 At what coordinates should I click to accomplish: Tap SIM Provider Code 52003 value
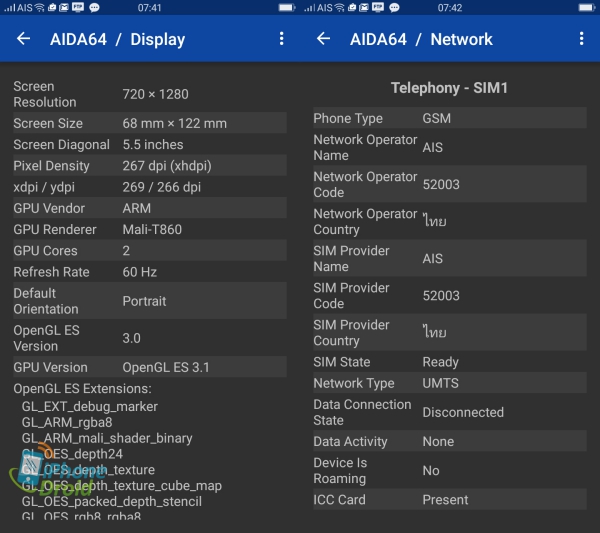click(x=441, y=296)
